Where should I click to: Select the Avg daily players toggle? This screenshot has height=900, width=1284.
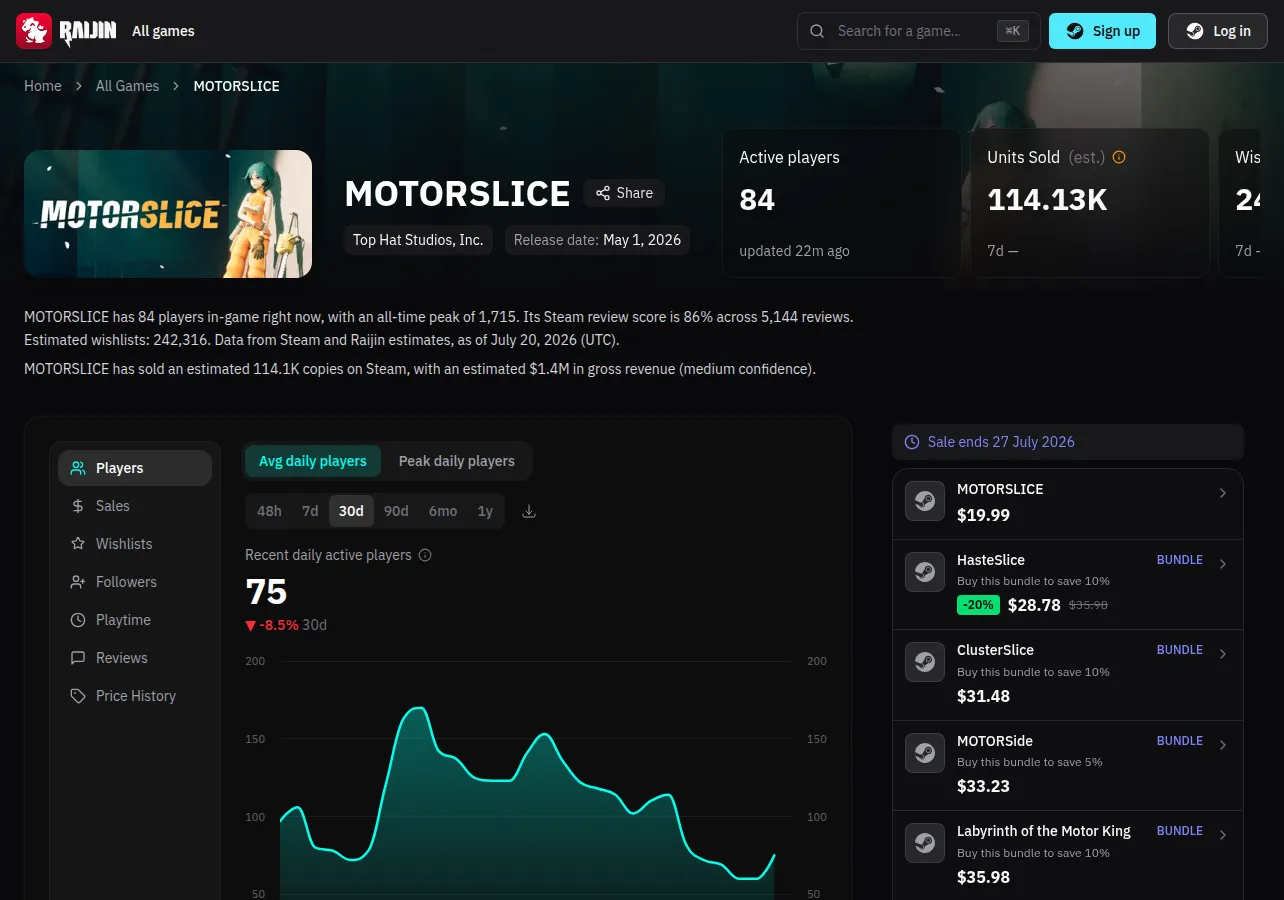click(313, 461)
